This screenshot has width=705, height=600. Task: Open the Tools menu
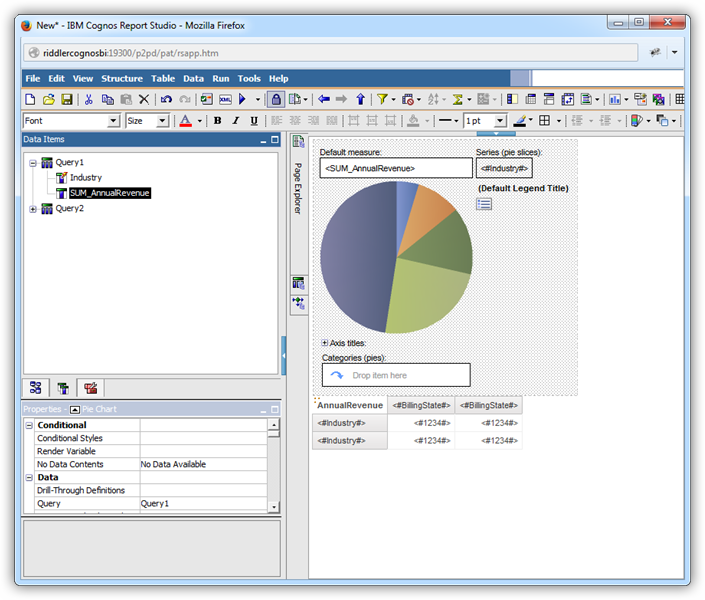point(249,78)
